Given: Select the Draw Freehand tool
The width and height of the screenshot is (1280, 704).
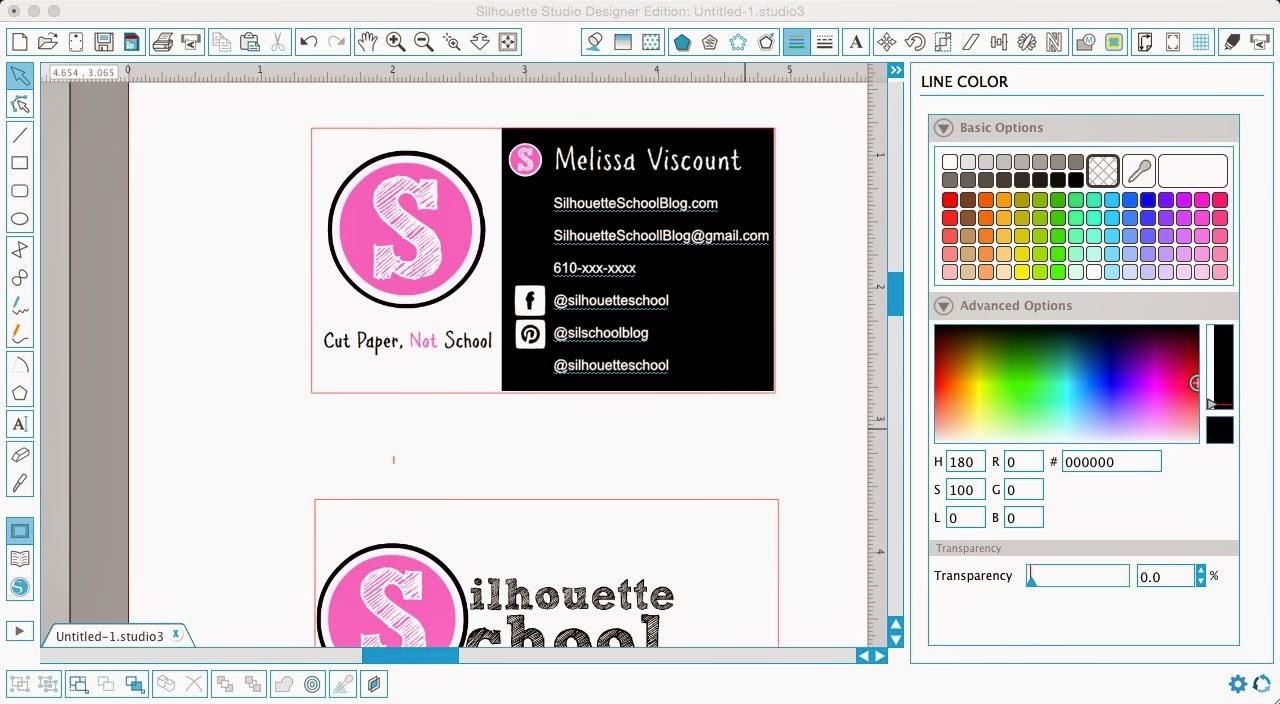Looking at the screenshot, I should 20,305.
